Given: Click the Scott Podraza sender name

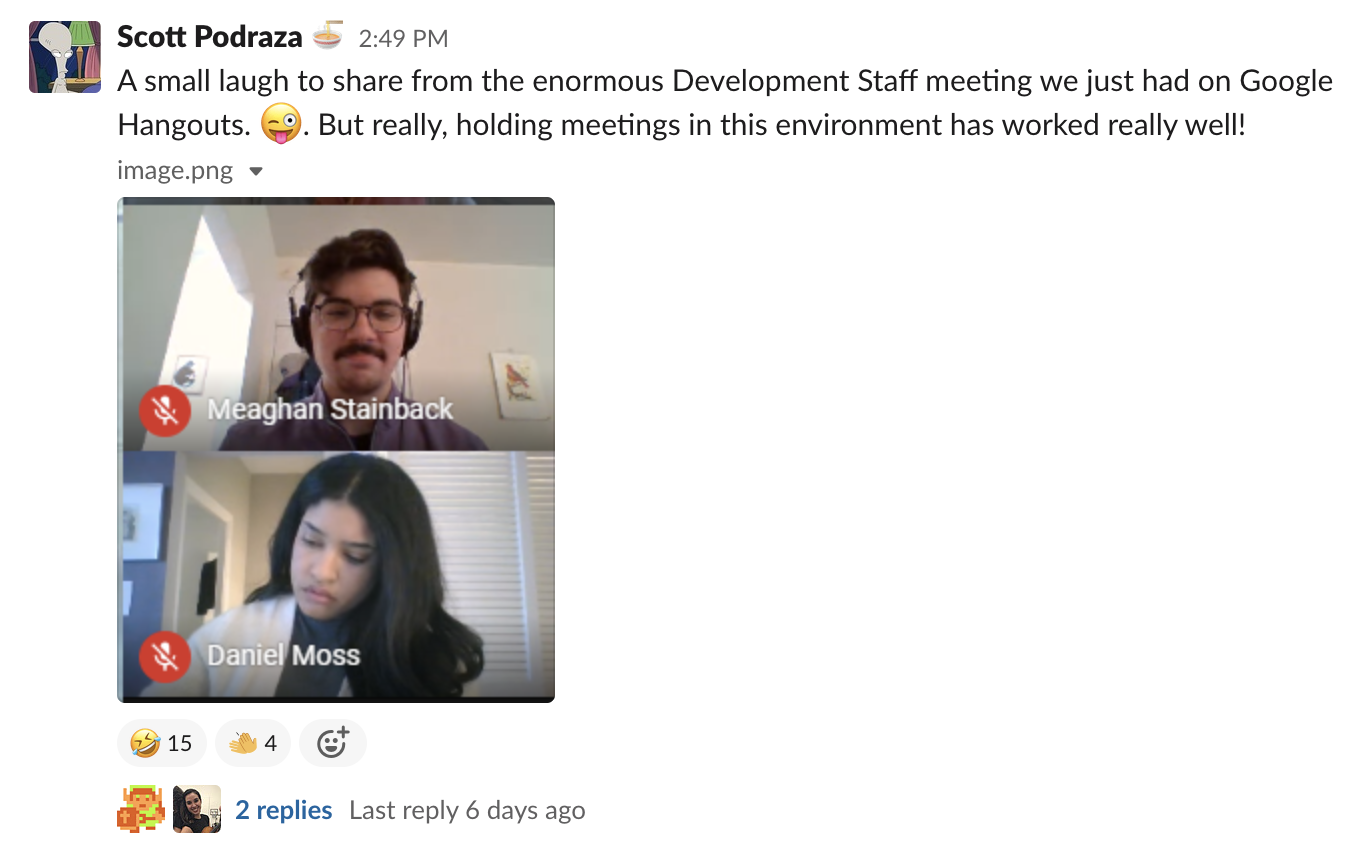Looking at the screenshot, I should coord(210,38).
